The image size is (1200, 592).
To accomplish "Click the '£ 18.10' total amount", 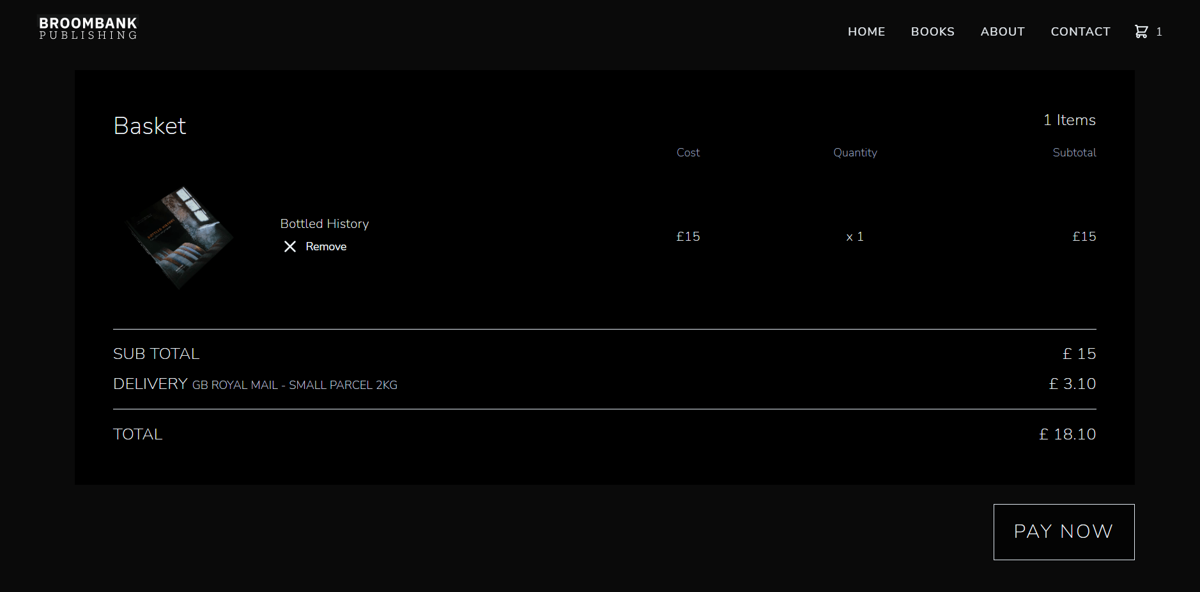I will pos(1068,434).
